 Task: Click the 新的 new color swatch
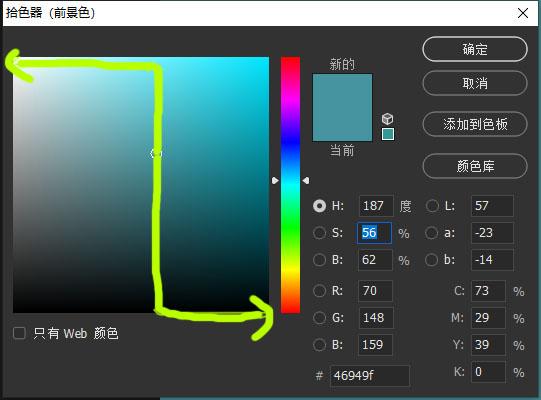[342, 90]
